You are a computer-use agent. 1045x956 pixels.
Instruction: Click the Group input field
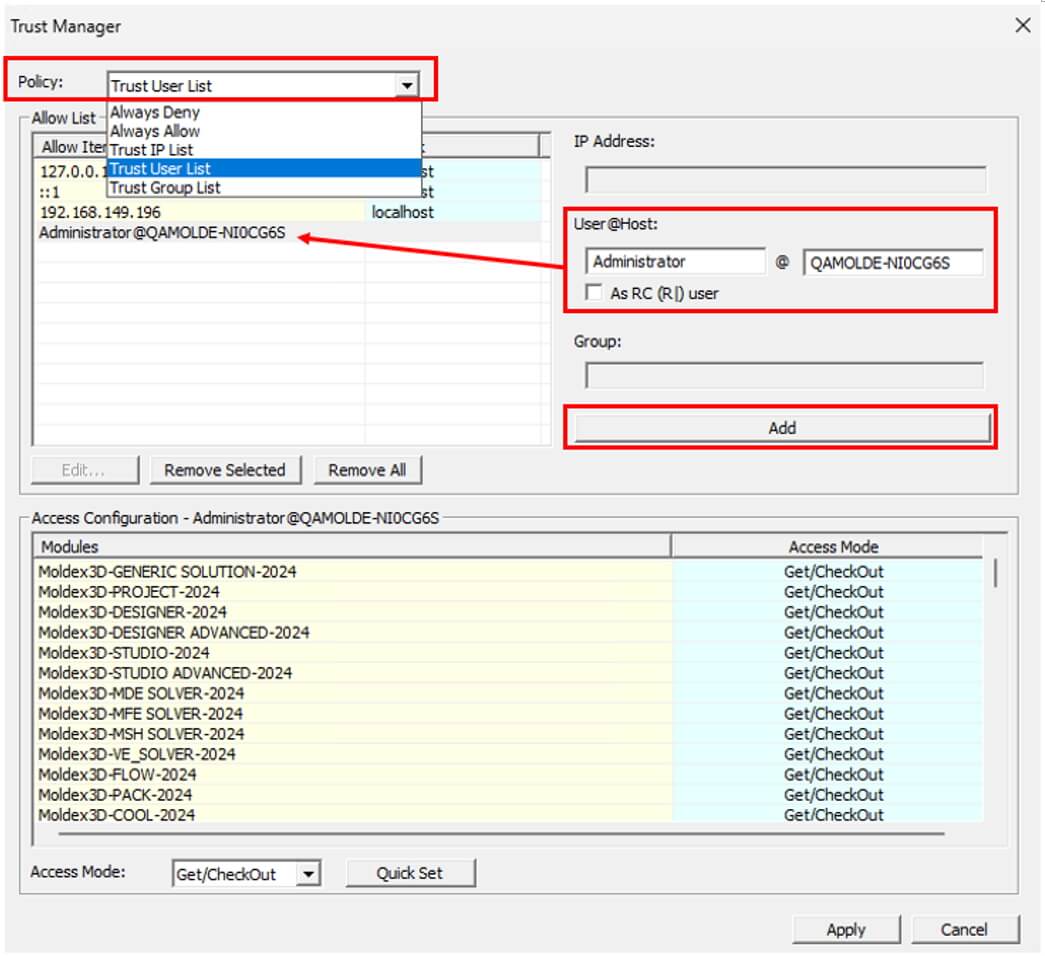point(784,375)
